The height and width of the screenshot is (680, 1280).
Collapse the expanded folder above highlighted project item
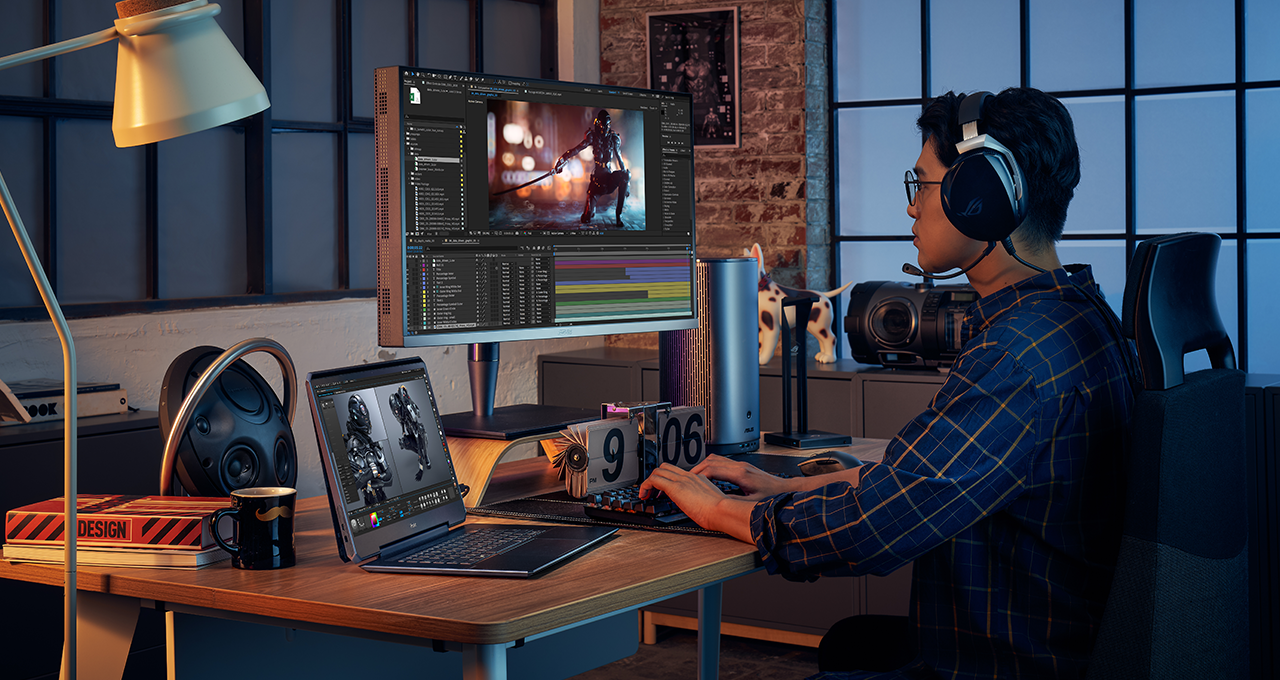pyautogui.click(x=411, y=154)
